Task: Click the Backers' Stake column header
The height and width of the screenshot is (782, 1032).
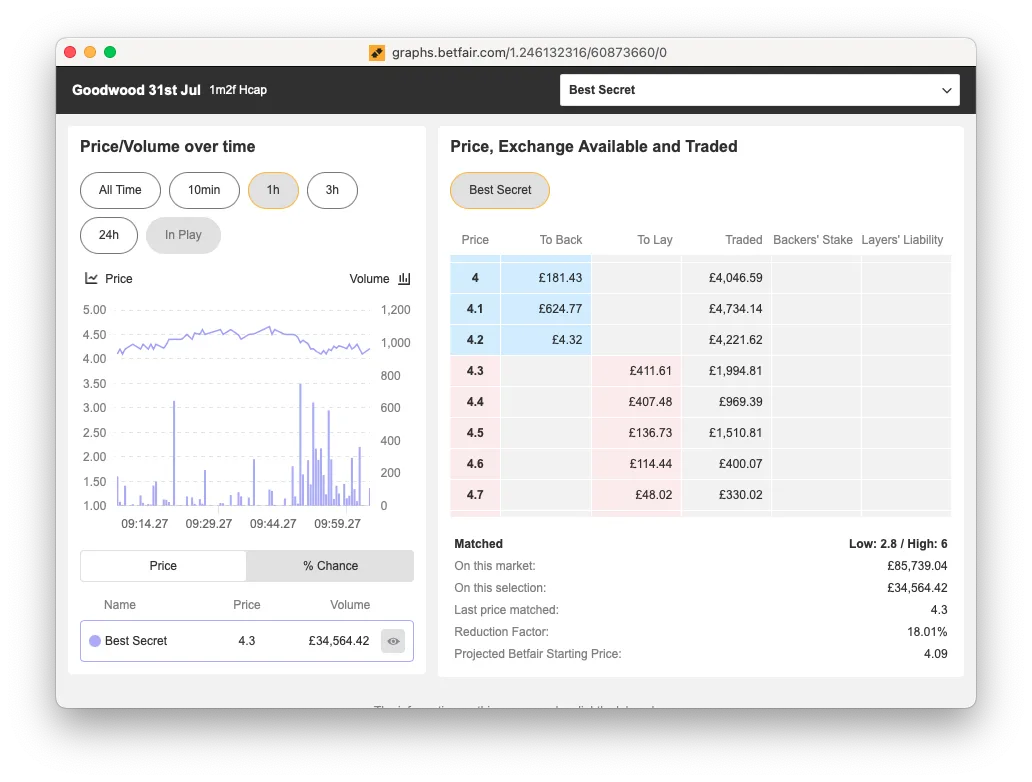Action: [813, 240]
